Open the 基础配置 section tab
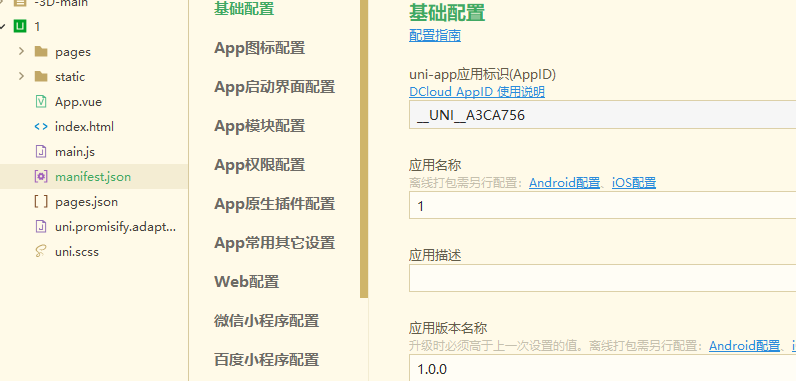 click(x=244, y=9)
